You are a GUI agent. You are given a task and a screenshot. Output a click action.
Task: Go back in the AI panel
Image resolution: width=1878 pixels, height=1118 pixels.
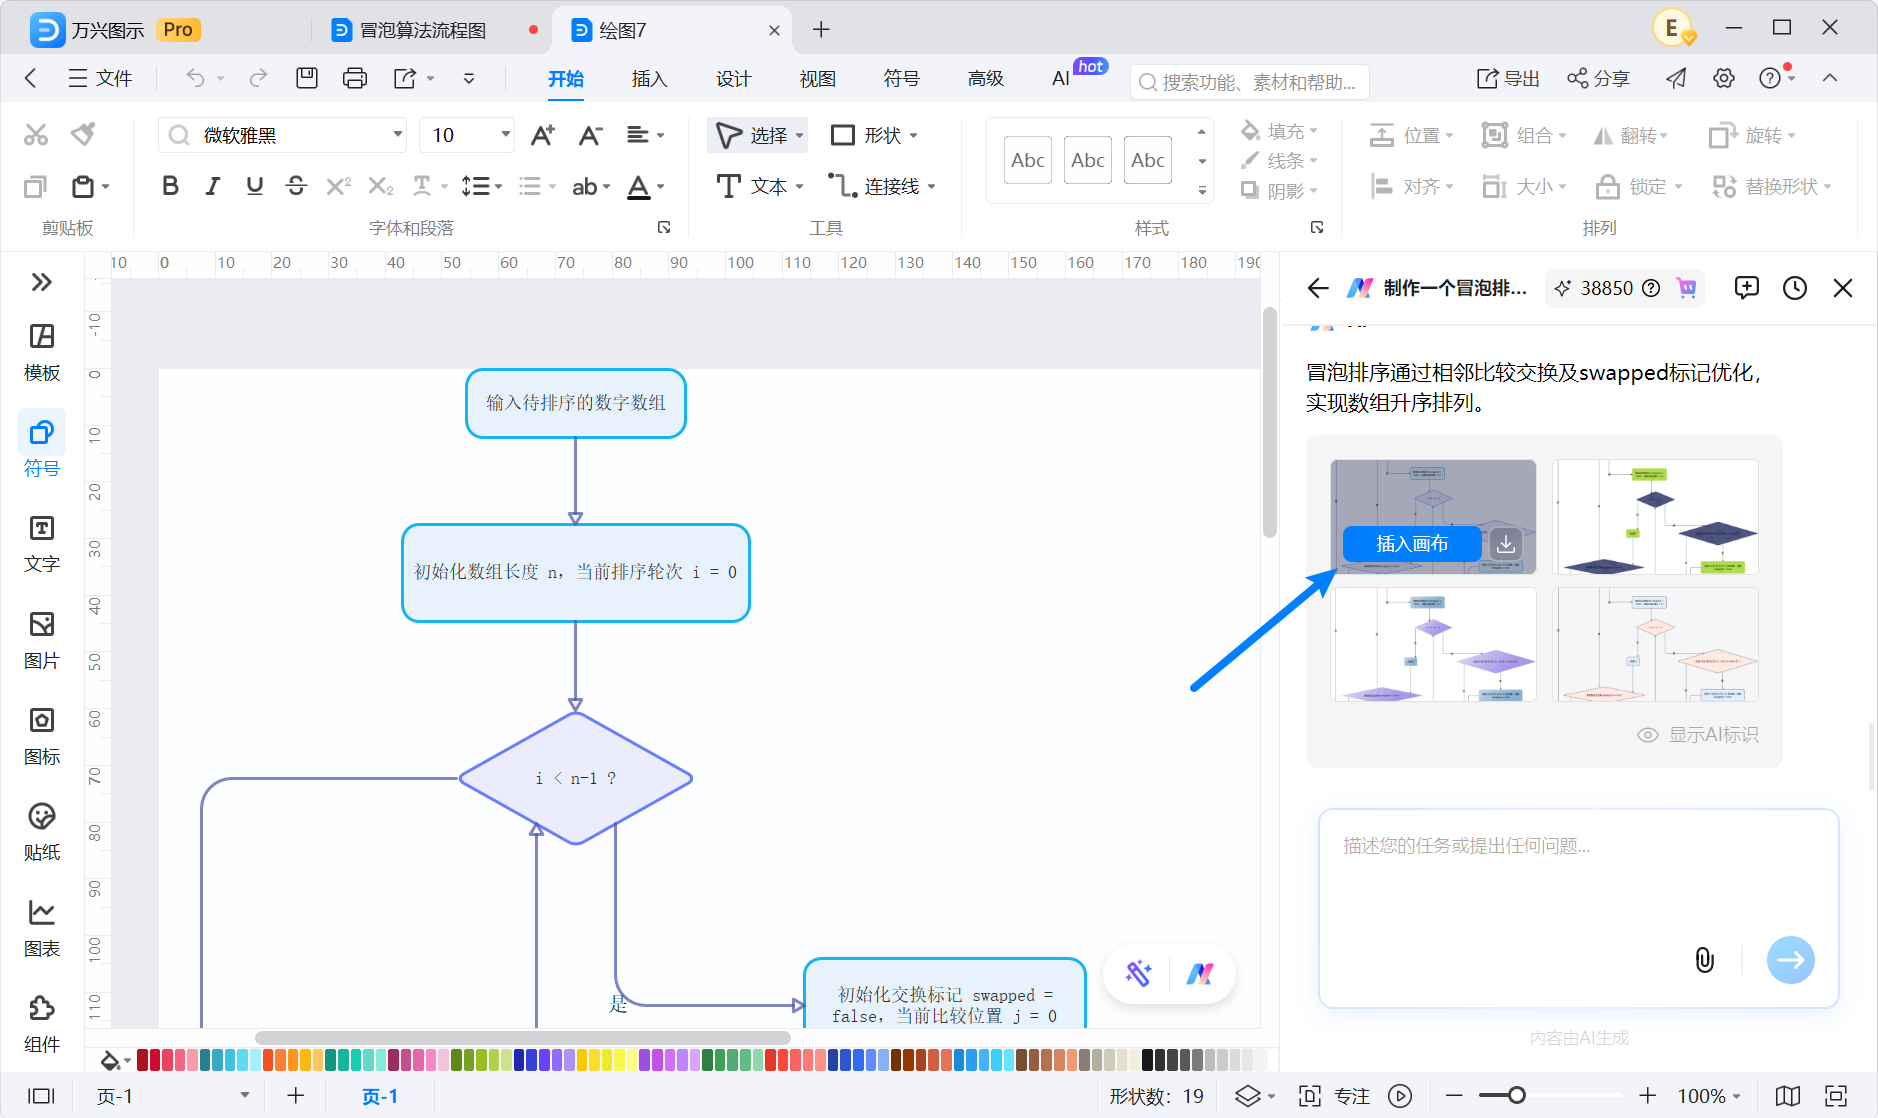coord(1318,288)
